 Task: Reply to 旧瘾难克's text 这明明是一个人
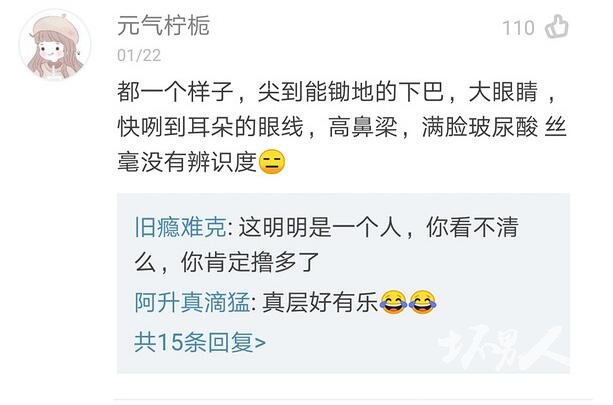(x=321, y=227)
